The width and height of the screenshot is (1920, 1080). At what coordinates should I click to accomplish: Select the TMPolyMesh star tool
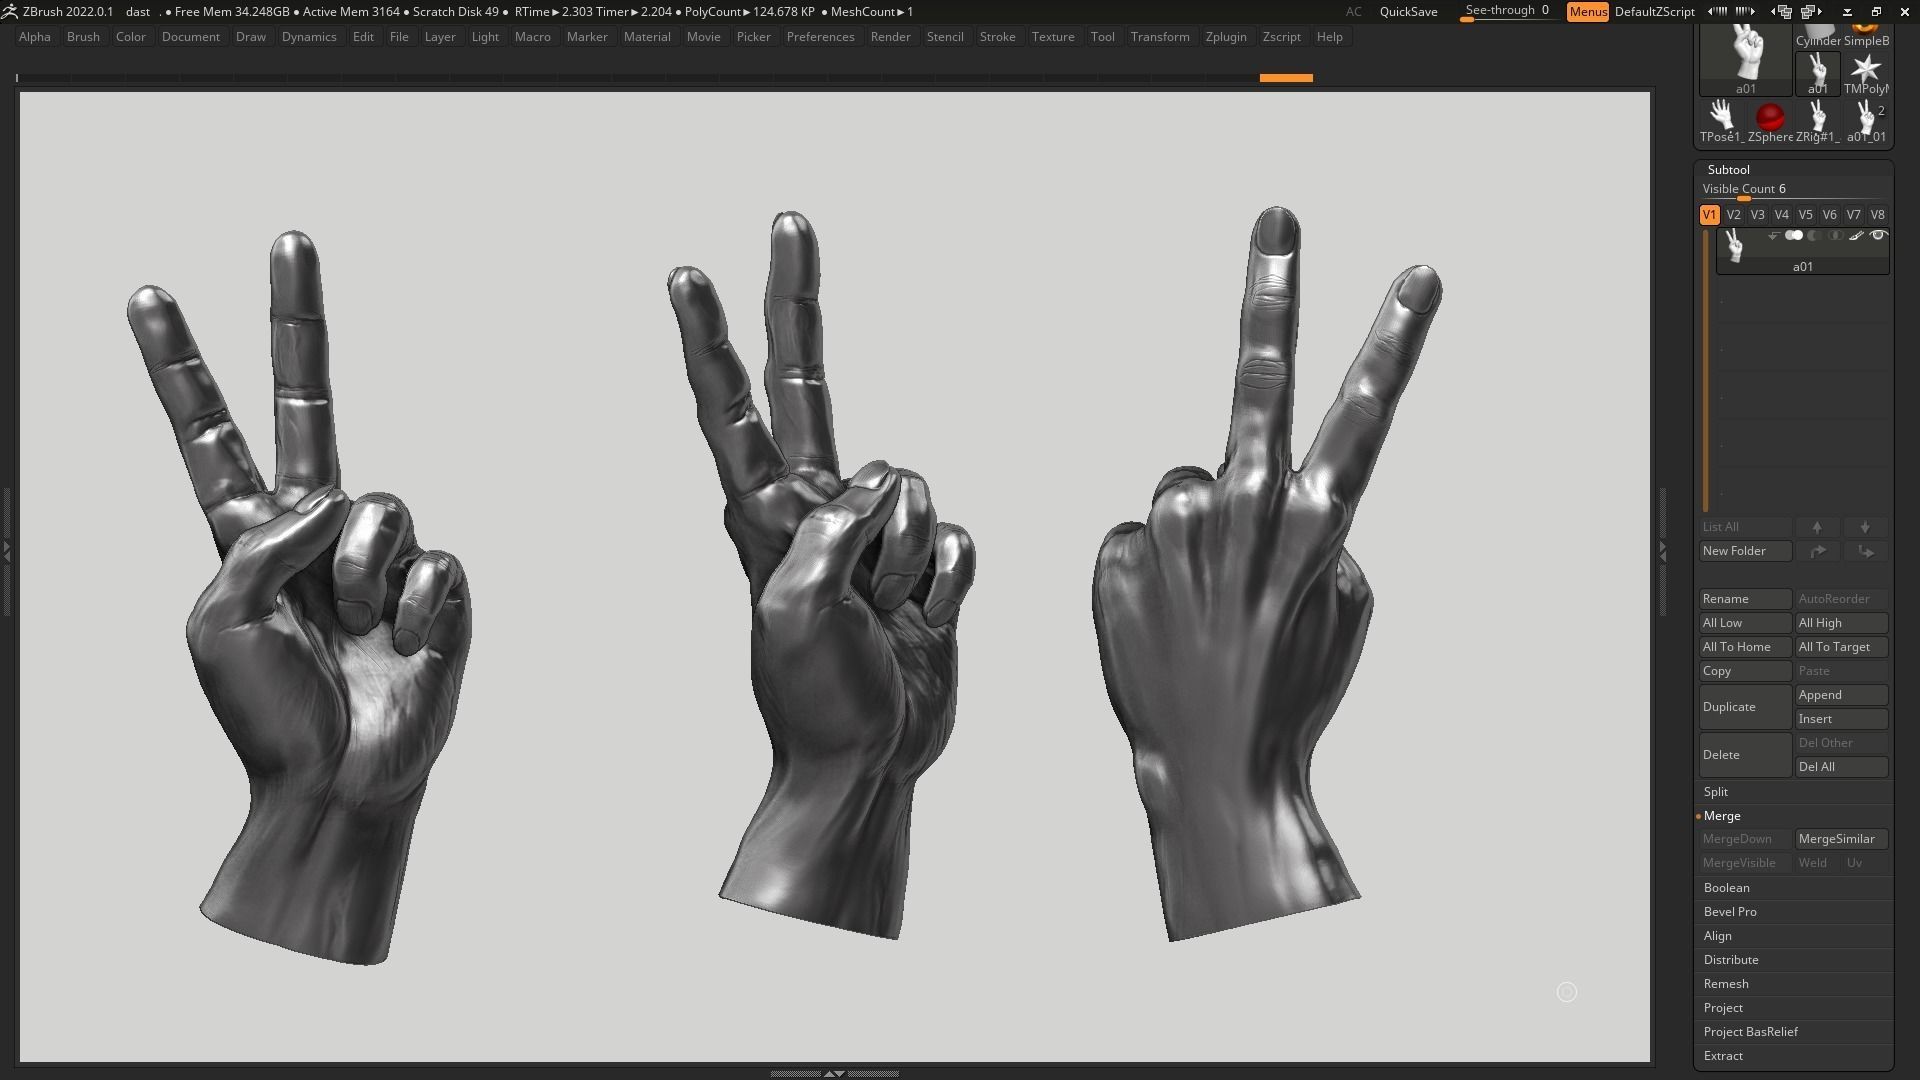(1866, 73)
